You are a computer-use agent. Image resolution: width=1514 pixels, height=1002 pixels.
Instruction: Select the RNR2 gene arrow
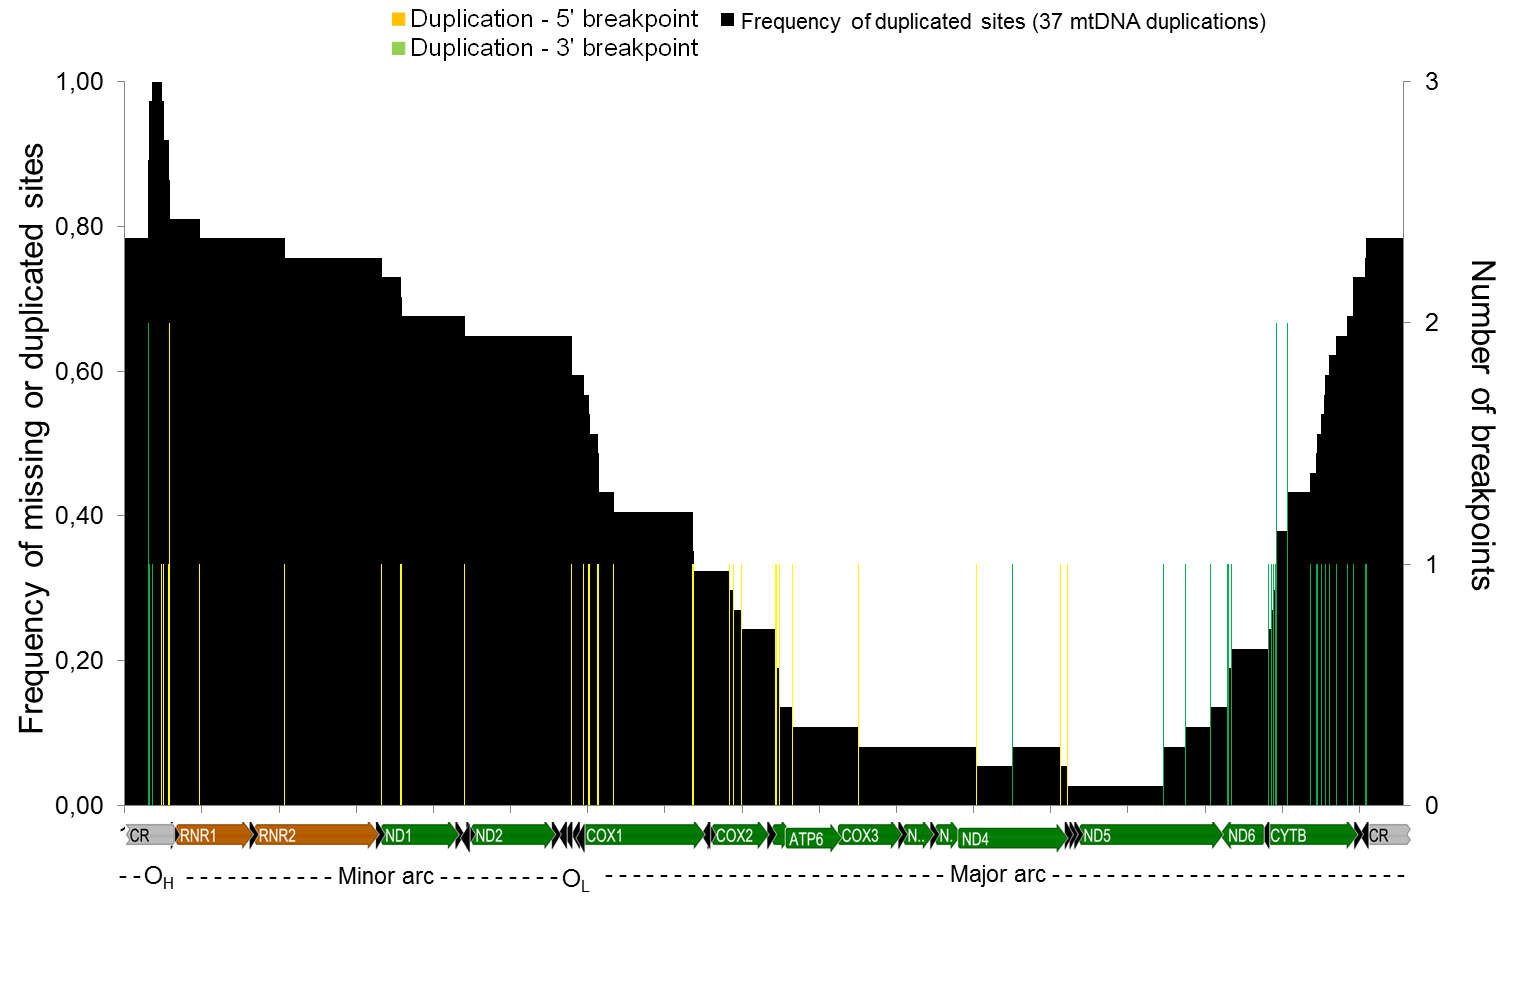[315, 835]
